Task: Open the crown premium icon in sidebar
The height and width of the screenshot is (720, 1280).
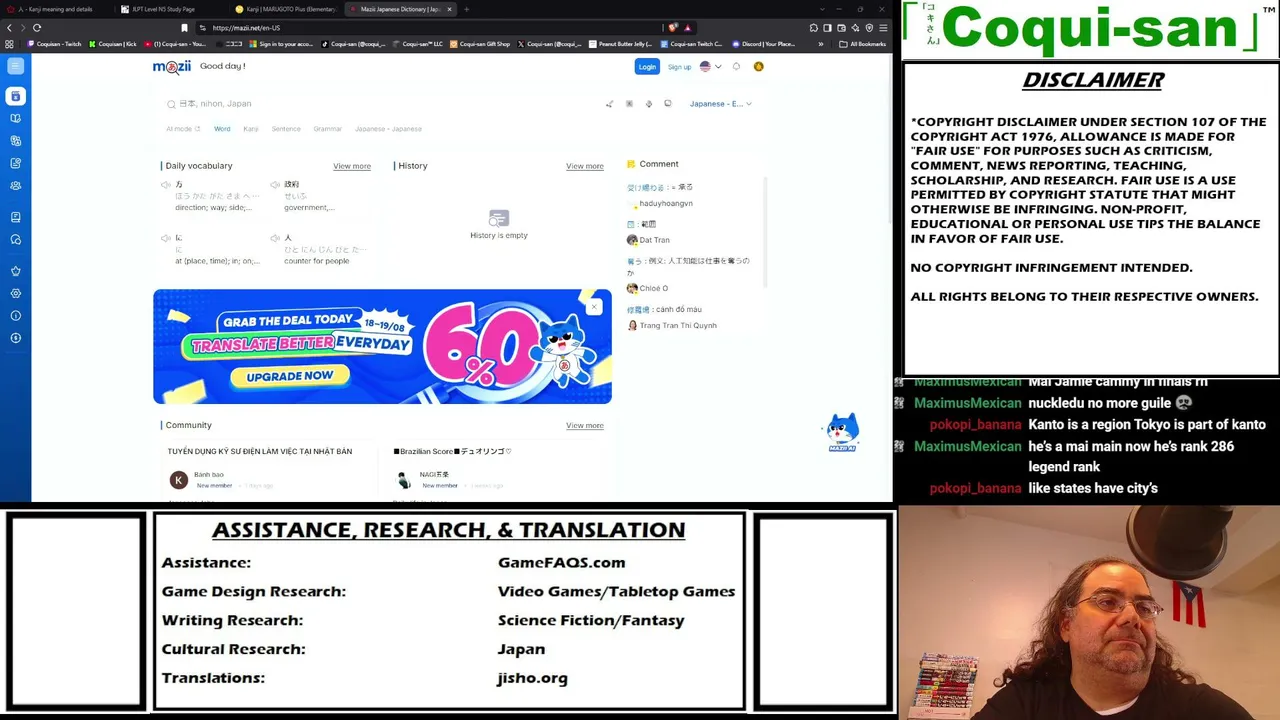Action: pyautogui.click(x=15, y=271)
